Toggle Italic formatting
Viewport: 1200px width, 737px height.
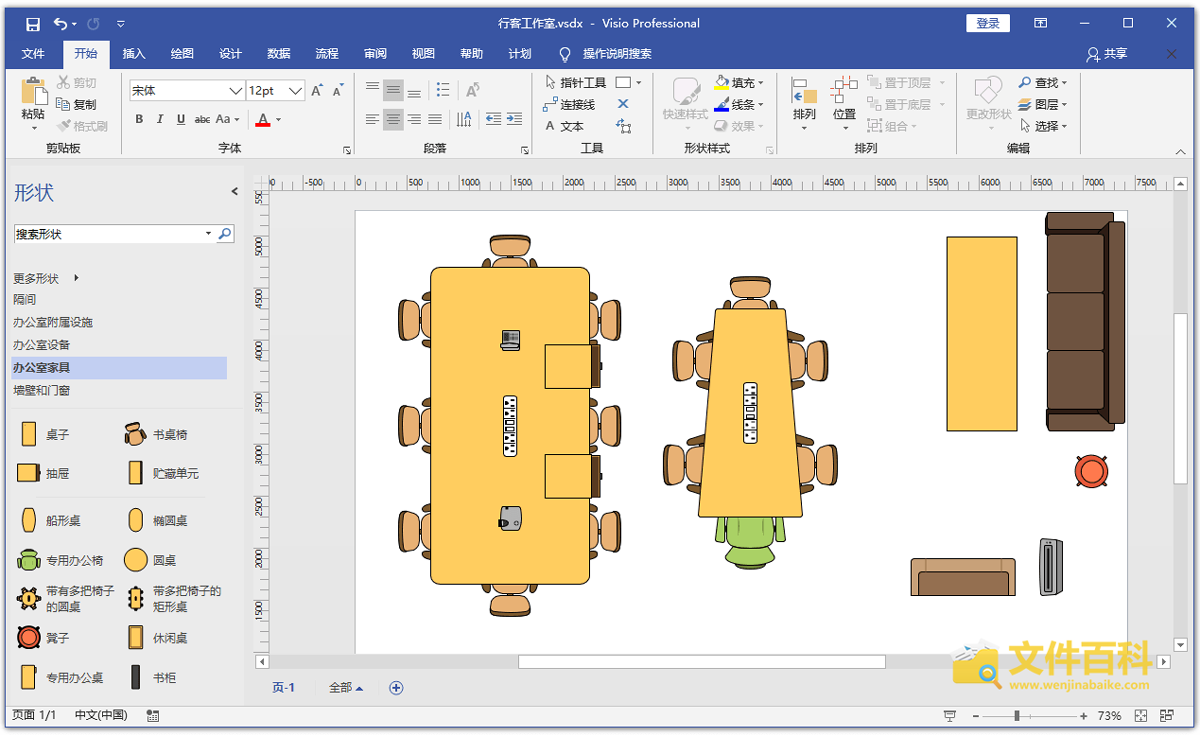click(x=160, y=119)
